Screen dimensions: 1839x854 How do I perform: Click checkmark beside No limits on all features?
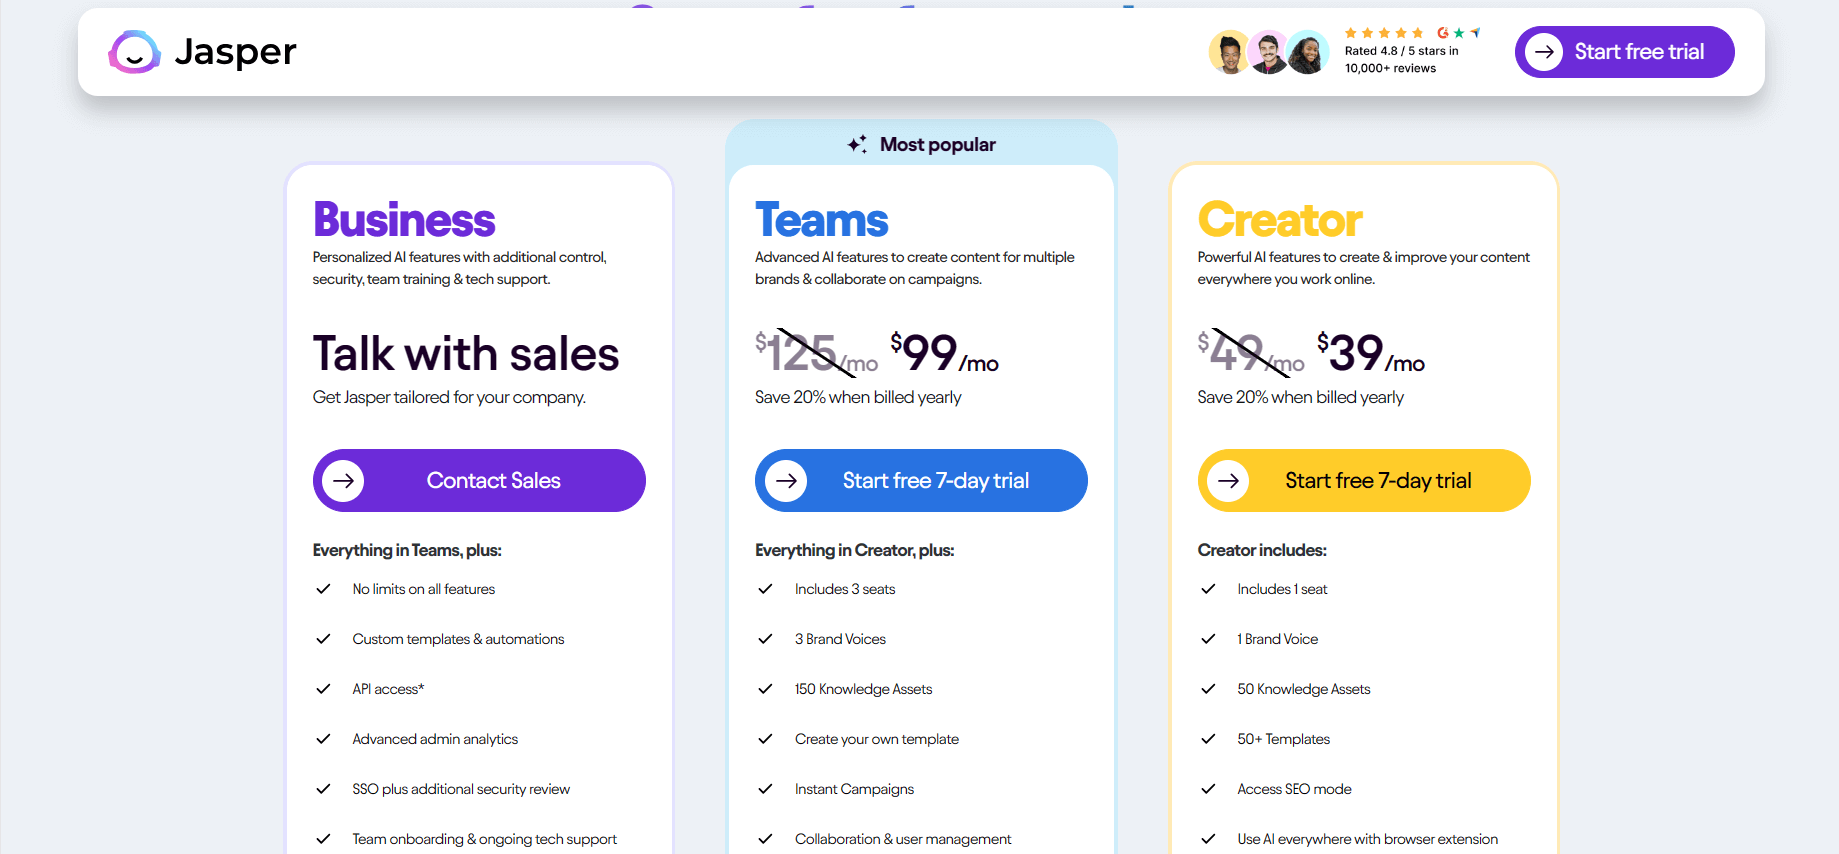[323, 589]
